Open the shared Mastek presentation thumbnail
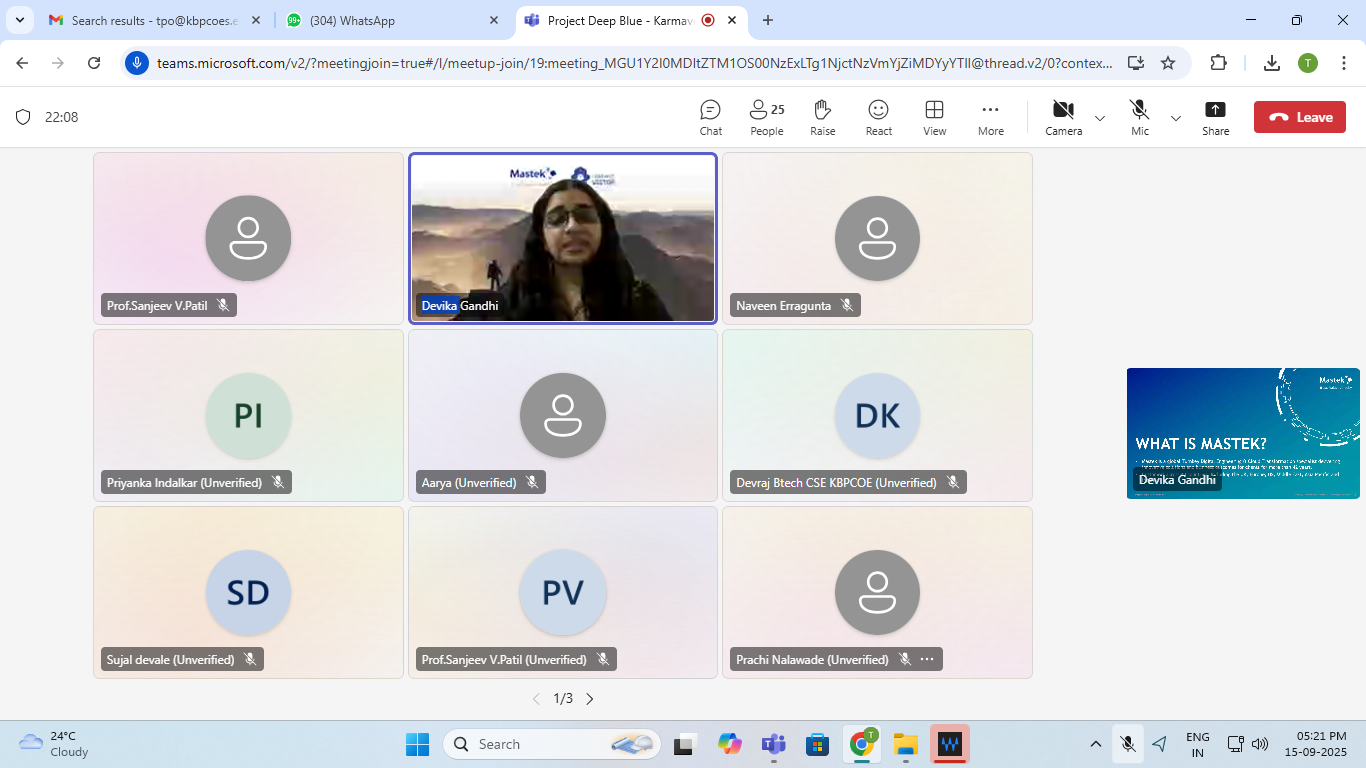This screenshot has width=1366, height=768. (x=1242, y=433)
